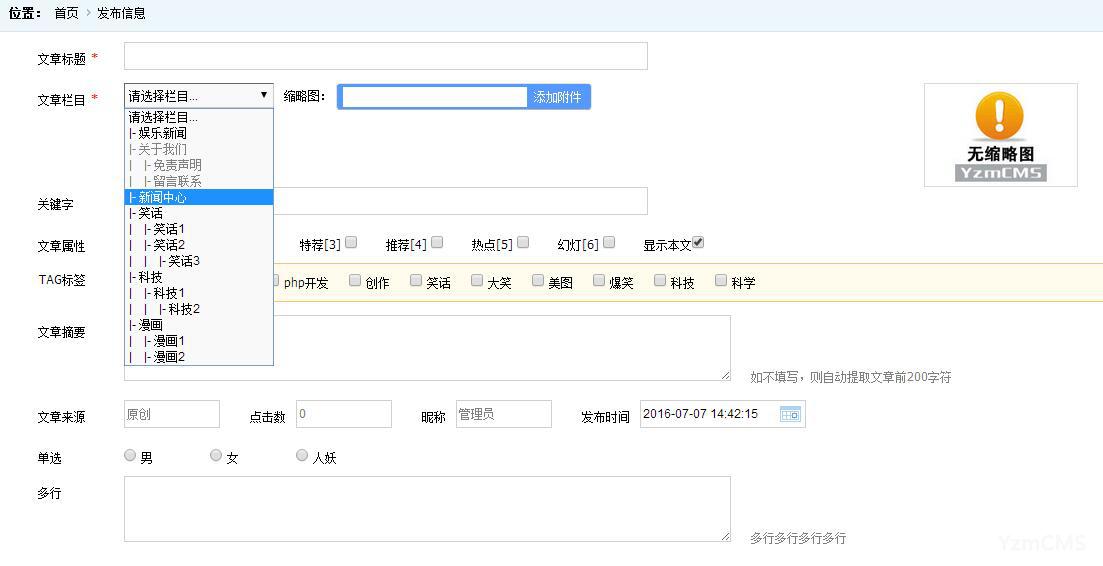Click the 添加附件 button
This screenshot has height=566, width=1103.
(557, 97)
